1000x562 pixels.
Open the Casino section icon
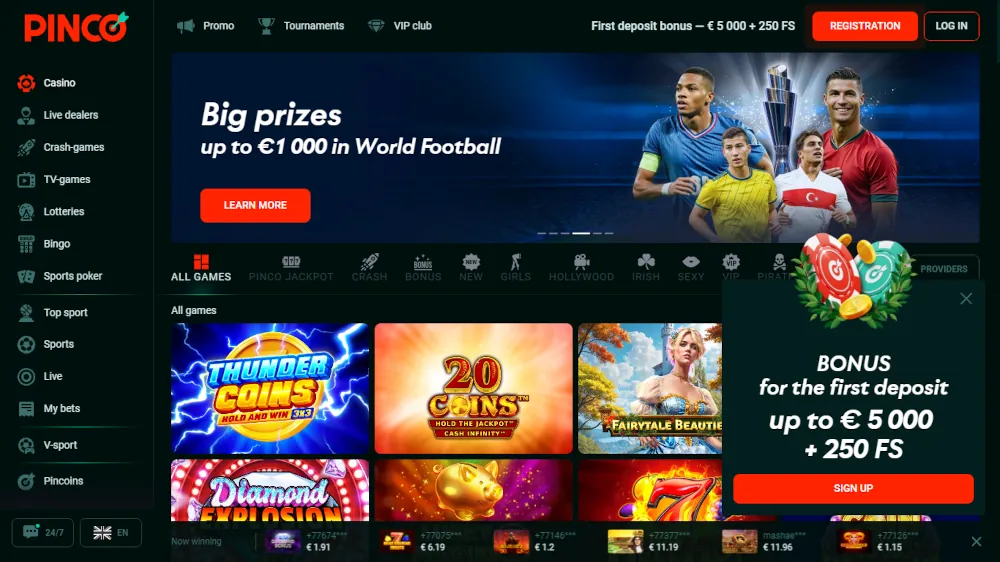point(26,83)
